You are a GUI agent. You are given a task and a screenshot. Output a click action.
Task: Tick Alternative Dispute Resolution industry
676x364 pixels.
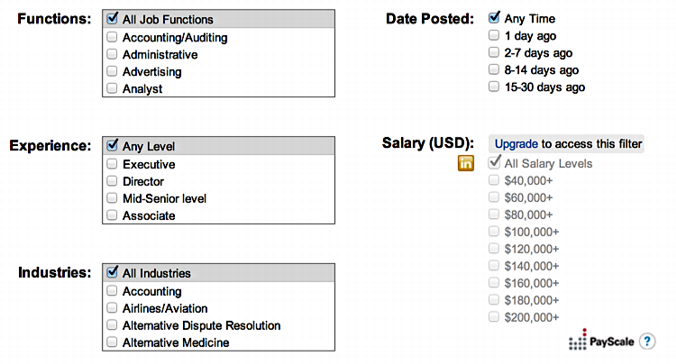click(x=112, y=325)
